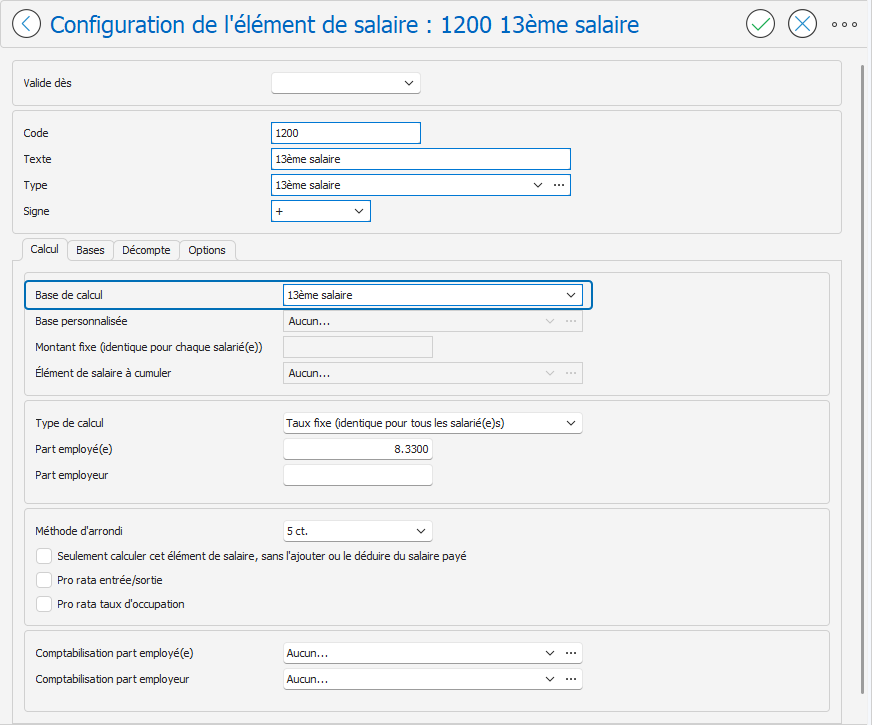The width and height of the screenshot is (872, 725).
Task: Expand the Type dropdown
Action: click(x=537, y=185)
